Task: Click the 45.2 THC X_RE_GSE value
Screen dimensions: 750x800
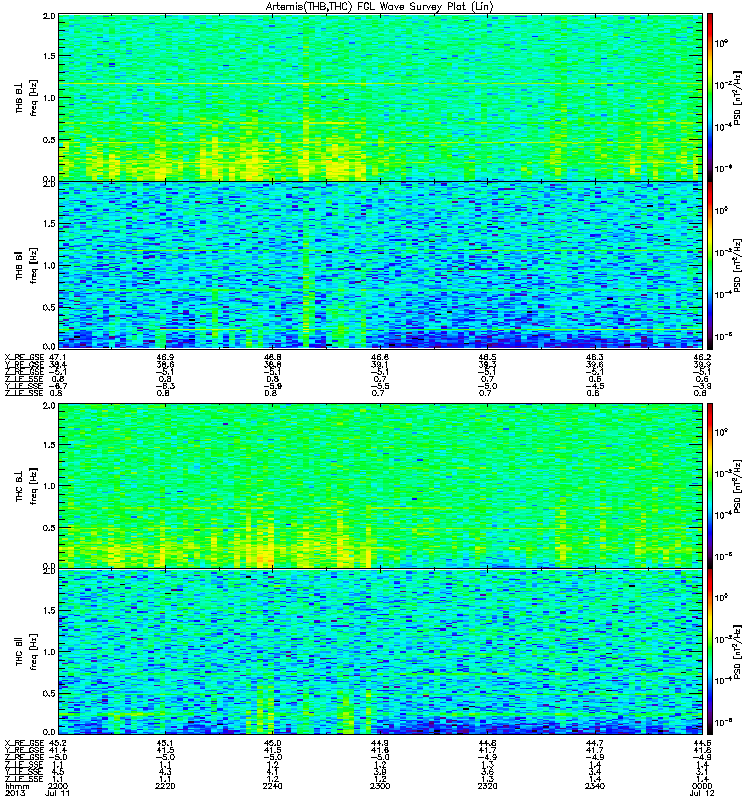Action: [x=57, y=743]
